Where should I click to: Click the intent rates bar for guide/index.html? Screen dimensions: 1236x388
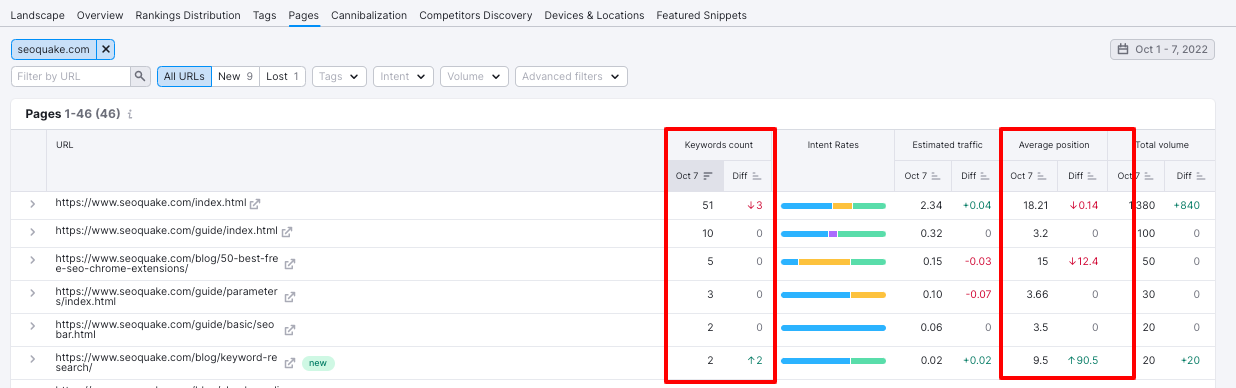(x=833, y=234)
